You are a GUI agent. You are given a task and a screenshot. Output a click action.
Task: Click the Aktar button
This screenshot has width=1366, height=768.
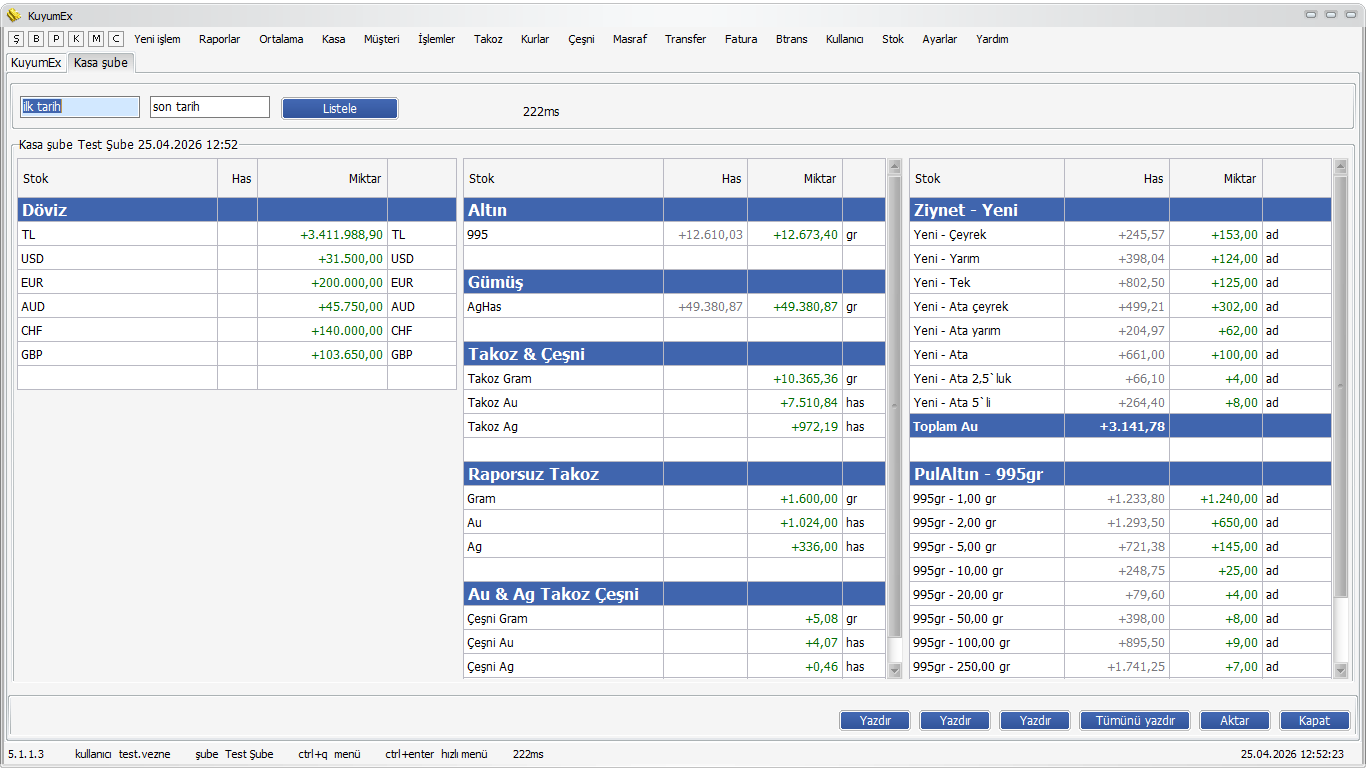click(x=1235, y=720)
